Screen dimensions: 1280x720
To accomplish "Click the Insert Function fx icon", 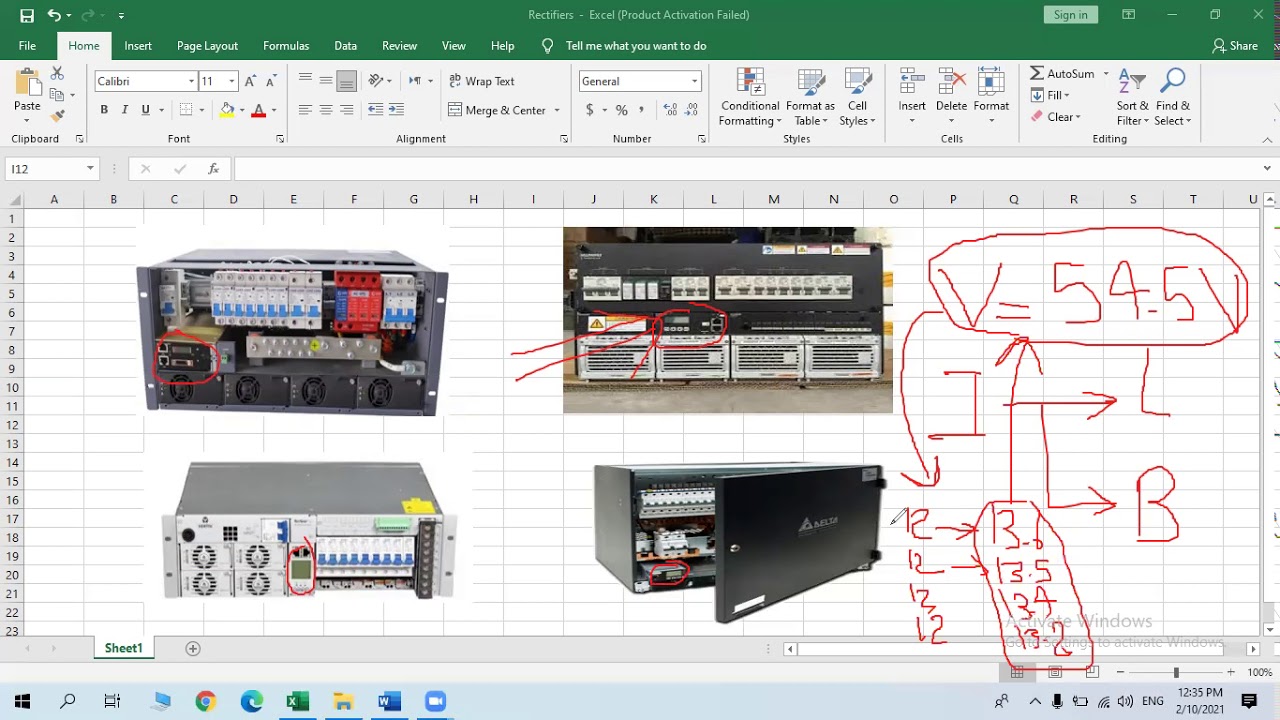I will pyautogui.click(x=213, y=169).
